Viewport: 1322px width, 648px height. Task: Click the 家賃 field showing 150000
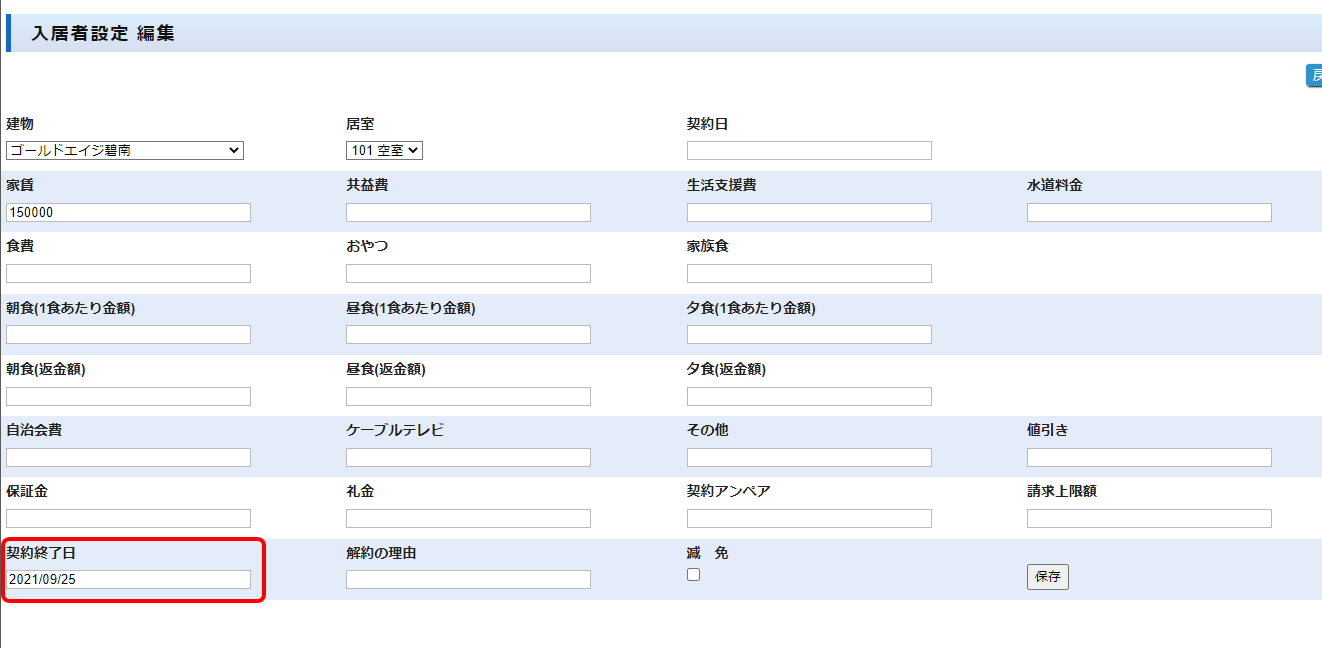pyautogui.click(x=128, y=213)
